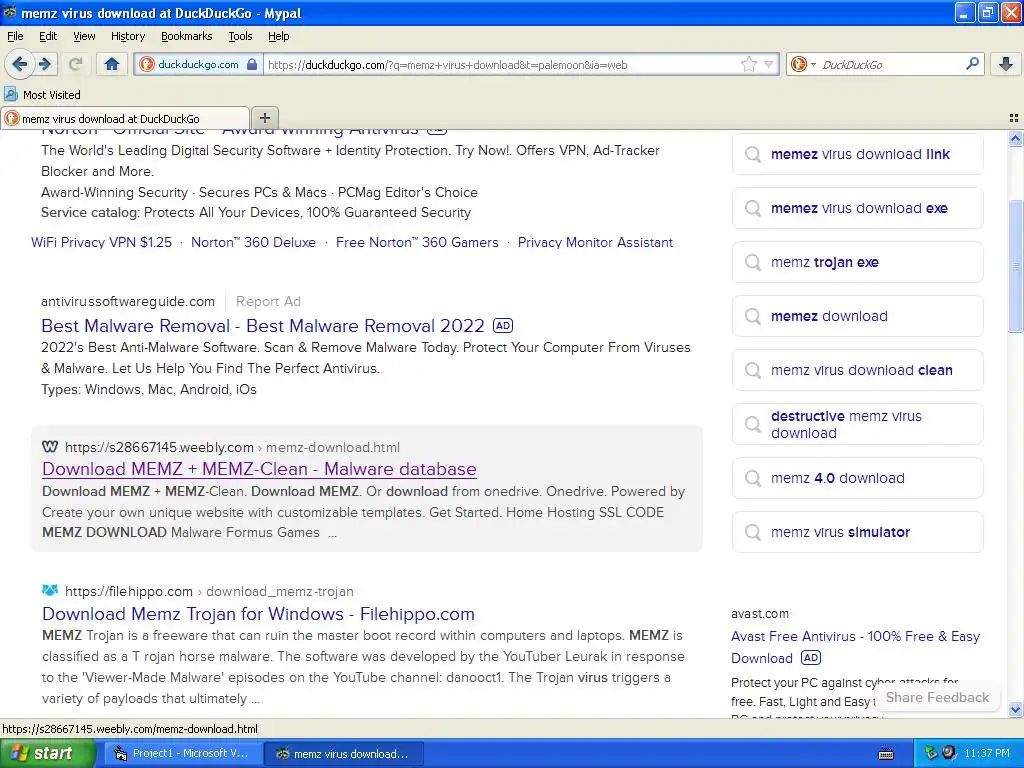Image resolution: width=1024 pixels, height=768 pixels.
Task: Reload the page with the refresh icon
Action: [75, 64]
